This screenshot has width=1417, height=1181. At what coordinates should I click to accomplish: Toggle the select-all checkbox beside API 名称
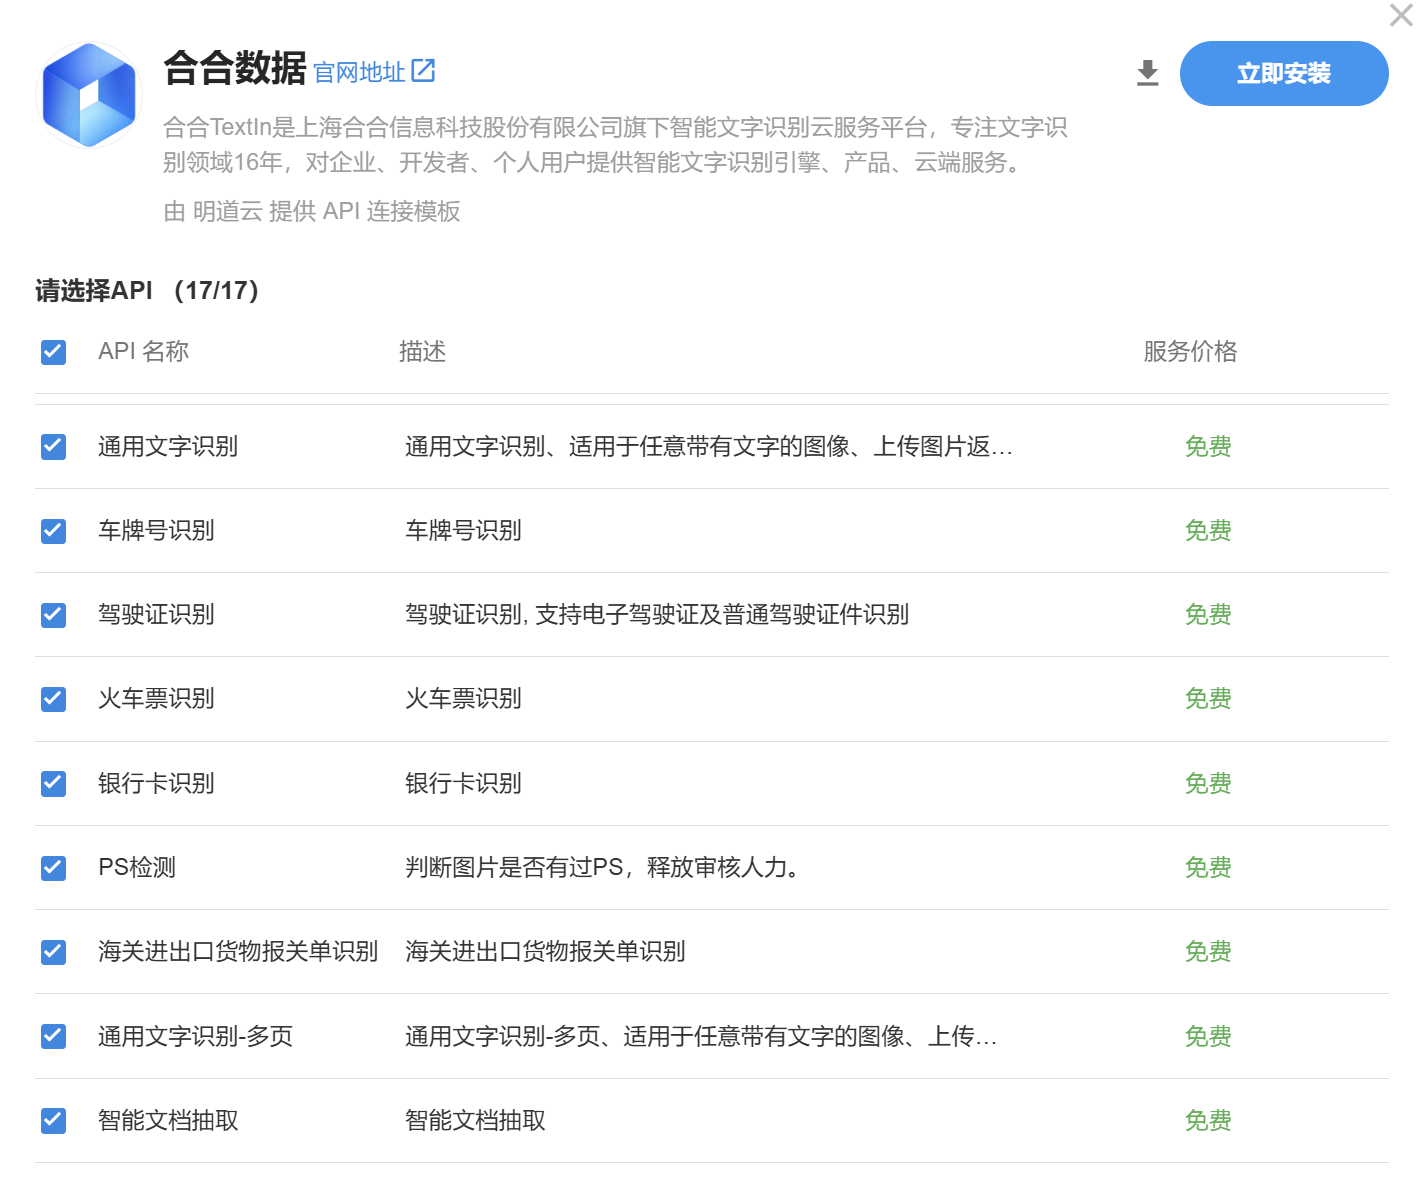click(x=53, y=352)
